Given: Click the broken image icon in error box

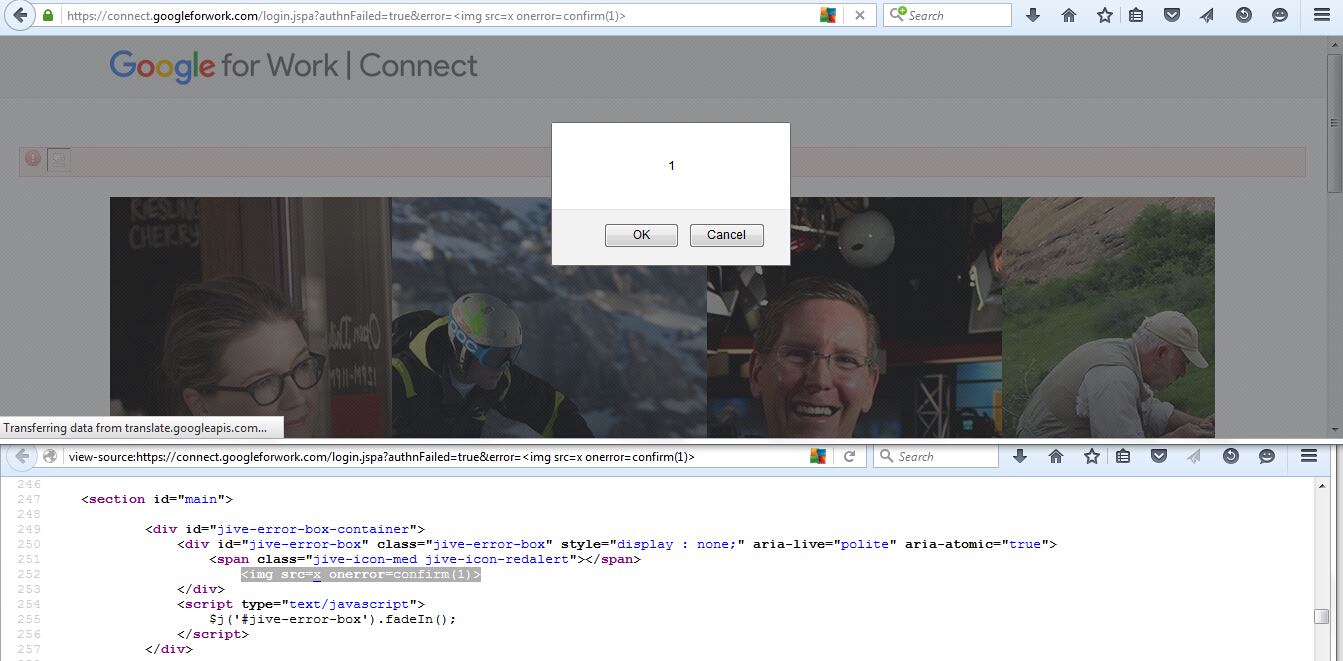Looking at the screenshot, I should pyautogui.click(x=59, y=160).
